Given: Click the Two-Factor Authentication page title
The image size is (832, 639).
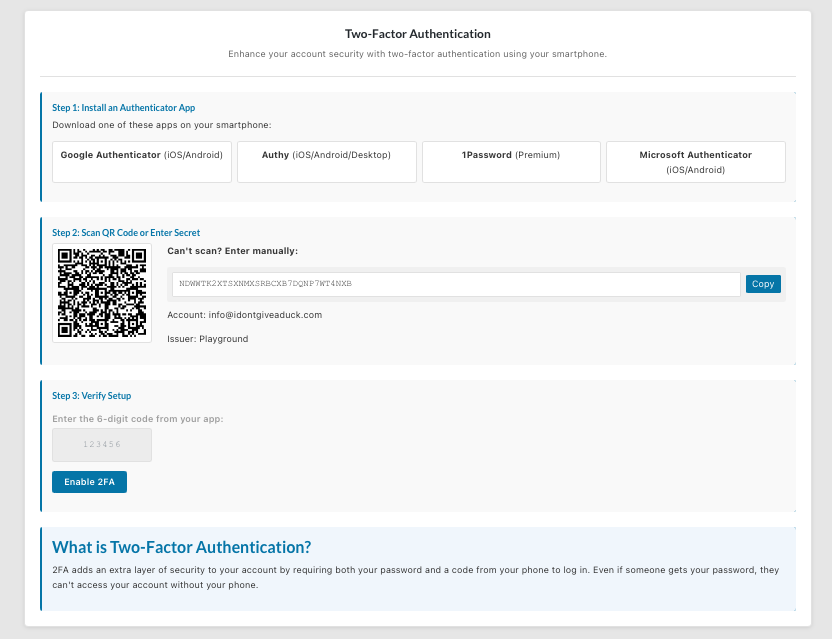Looking at the screenshot, I should pyautogui.click(x=417, y=34).
